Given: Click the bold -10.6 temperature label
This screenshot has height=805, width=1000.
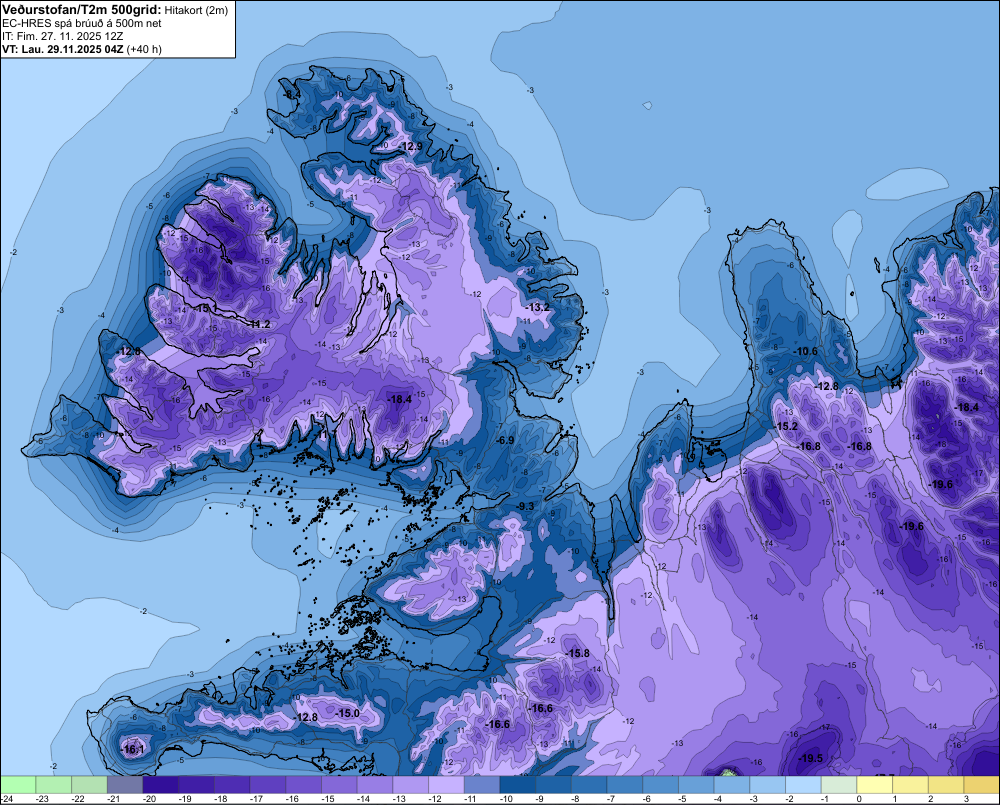Looking at the screenshot, I should pyautogui.click(x=805, y=351).
